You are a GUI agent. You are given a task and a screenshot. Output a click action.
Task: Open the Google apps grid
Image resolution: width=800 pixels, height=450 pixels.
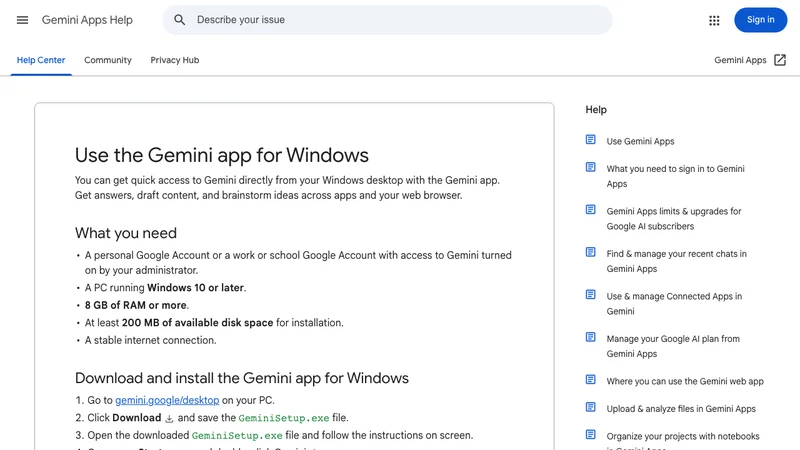pyautogui.click(x=714, y=20)
